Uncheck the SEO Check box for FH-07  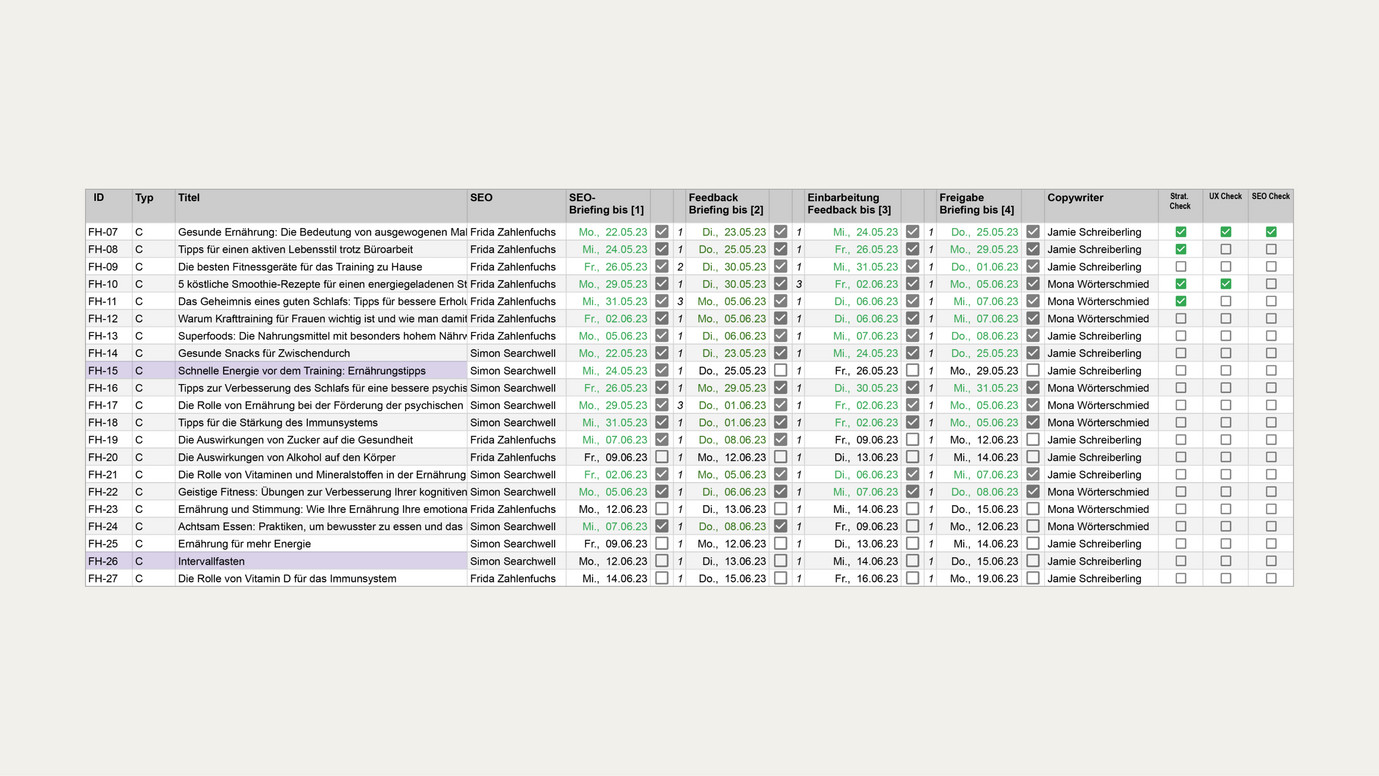(1271, 232)
